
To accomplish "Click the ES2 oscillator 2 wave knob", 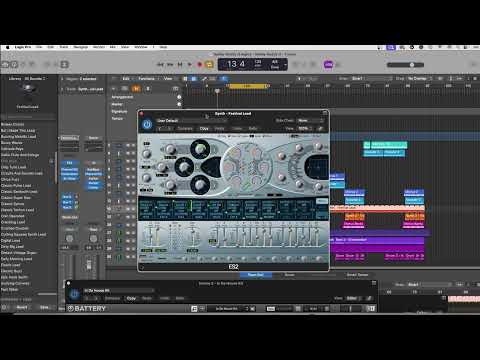I will (x=184, y=167).
